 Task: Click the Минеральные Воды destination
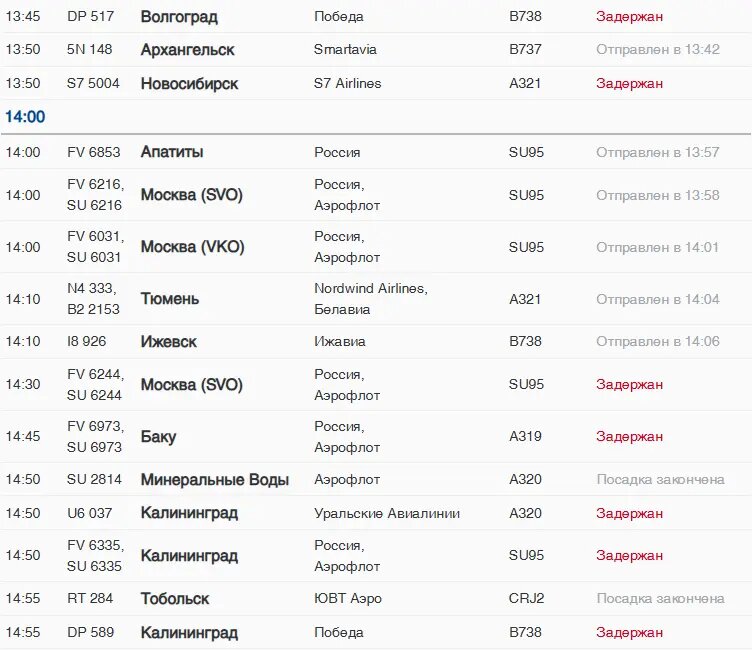pyautogui.click(x=214, y=480)
